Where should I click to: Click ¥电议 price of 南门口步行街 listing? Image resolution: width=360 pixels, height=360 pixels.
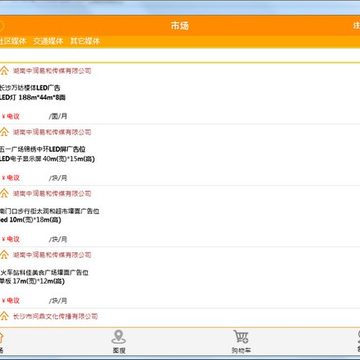coord(11,239)
